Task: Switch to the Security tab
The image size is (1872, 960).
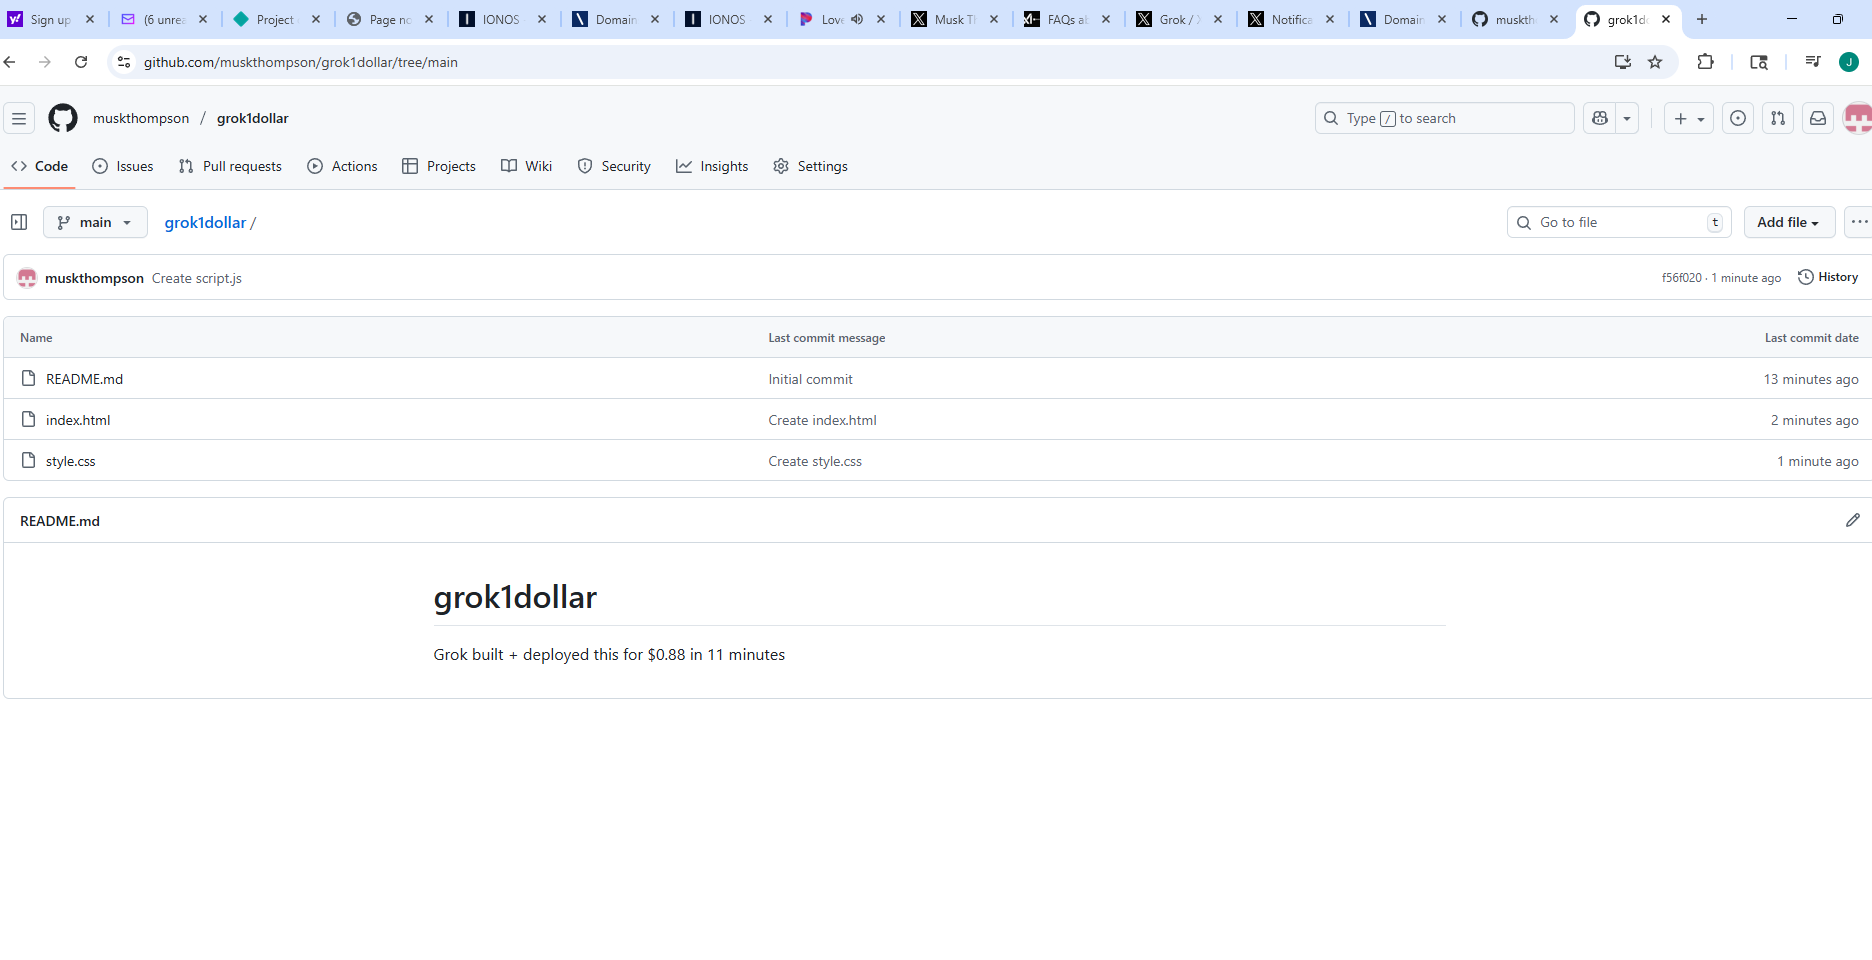Action: click(x=614, y=166)
